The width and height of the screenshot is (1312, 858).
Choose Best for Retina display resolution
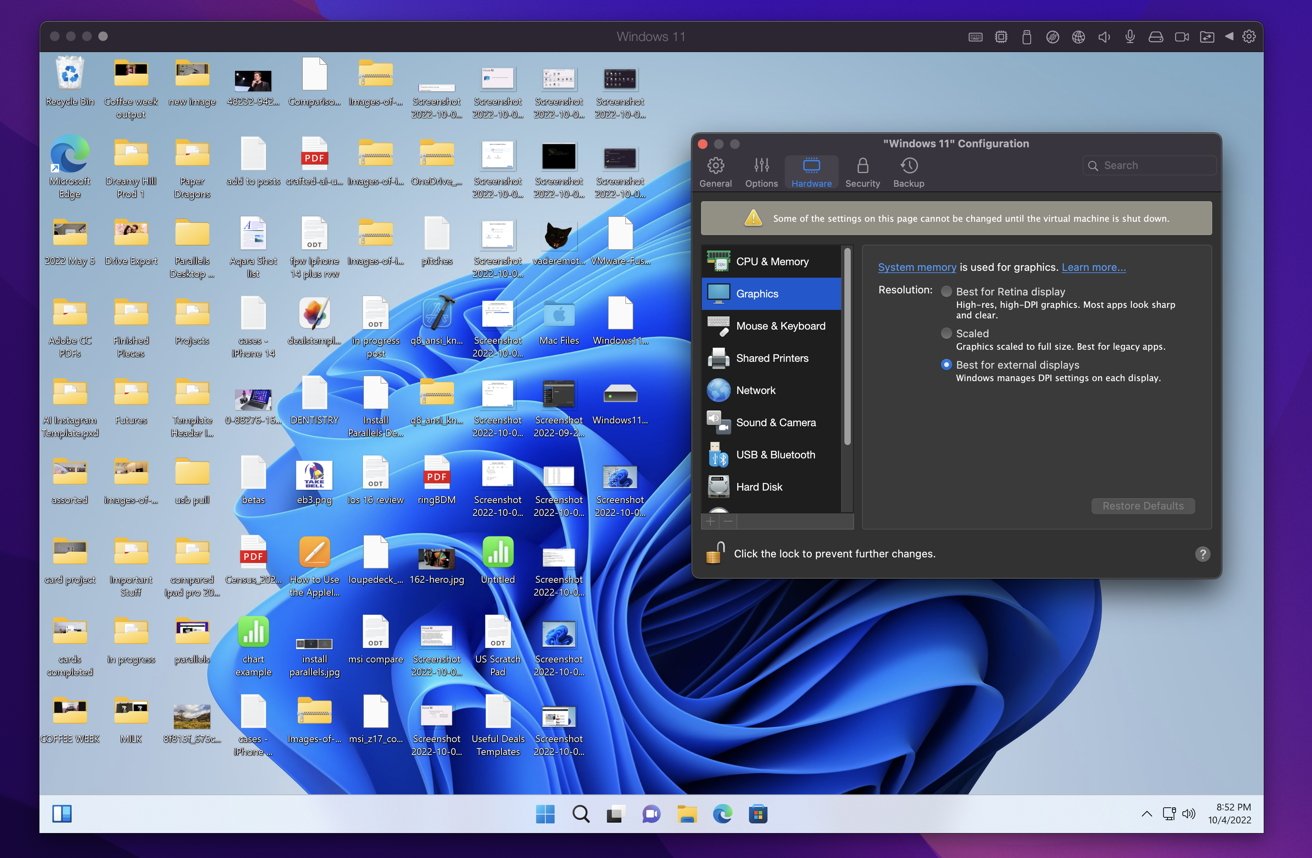946,292
